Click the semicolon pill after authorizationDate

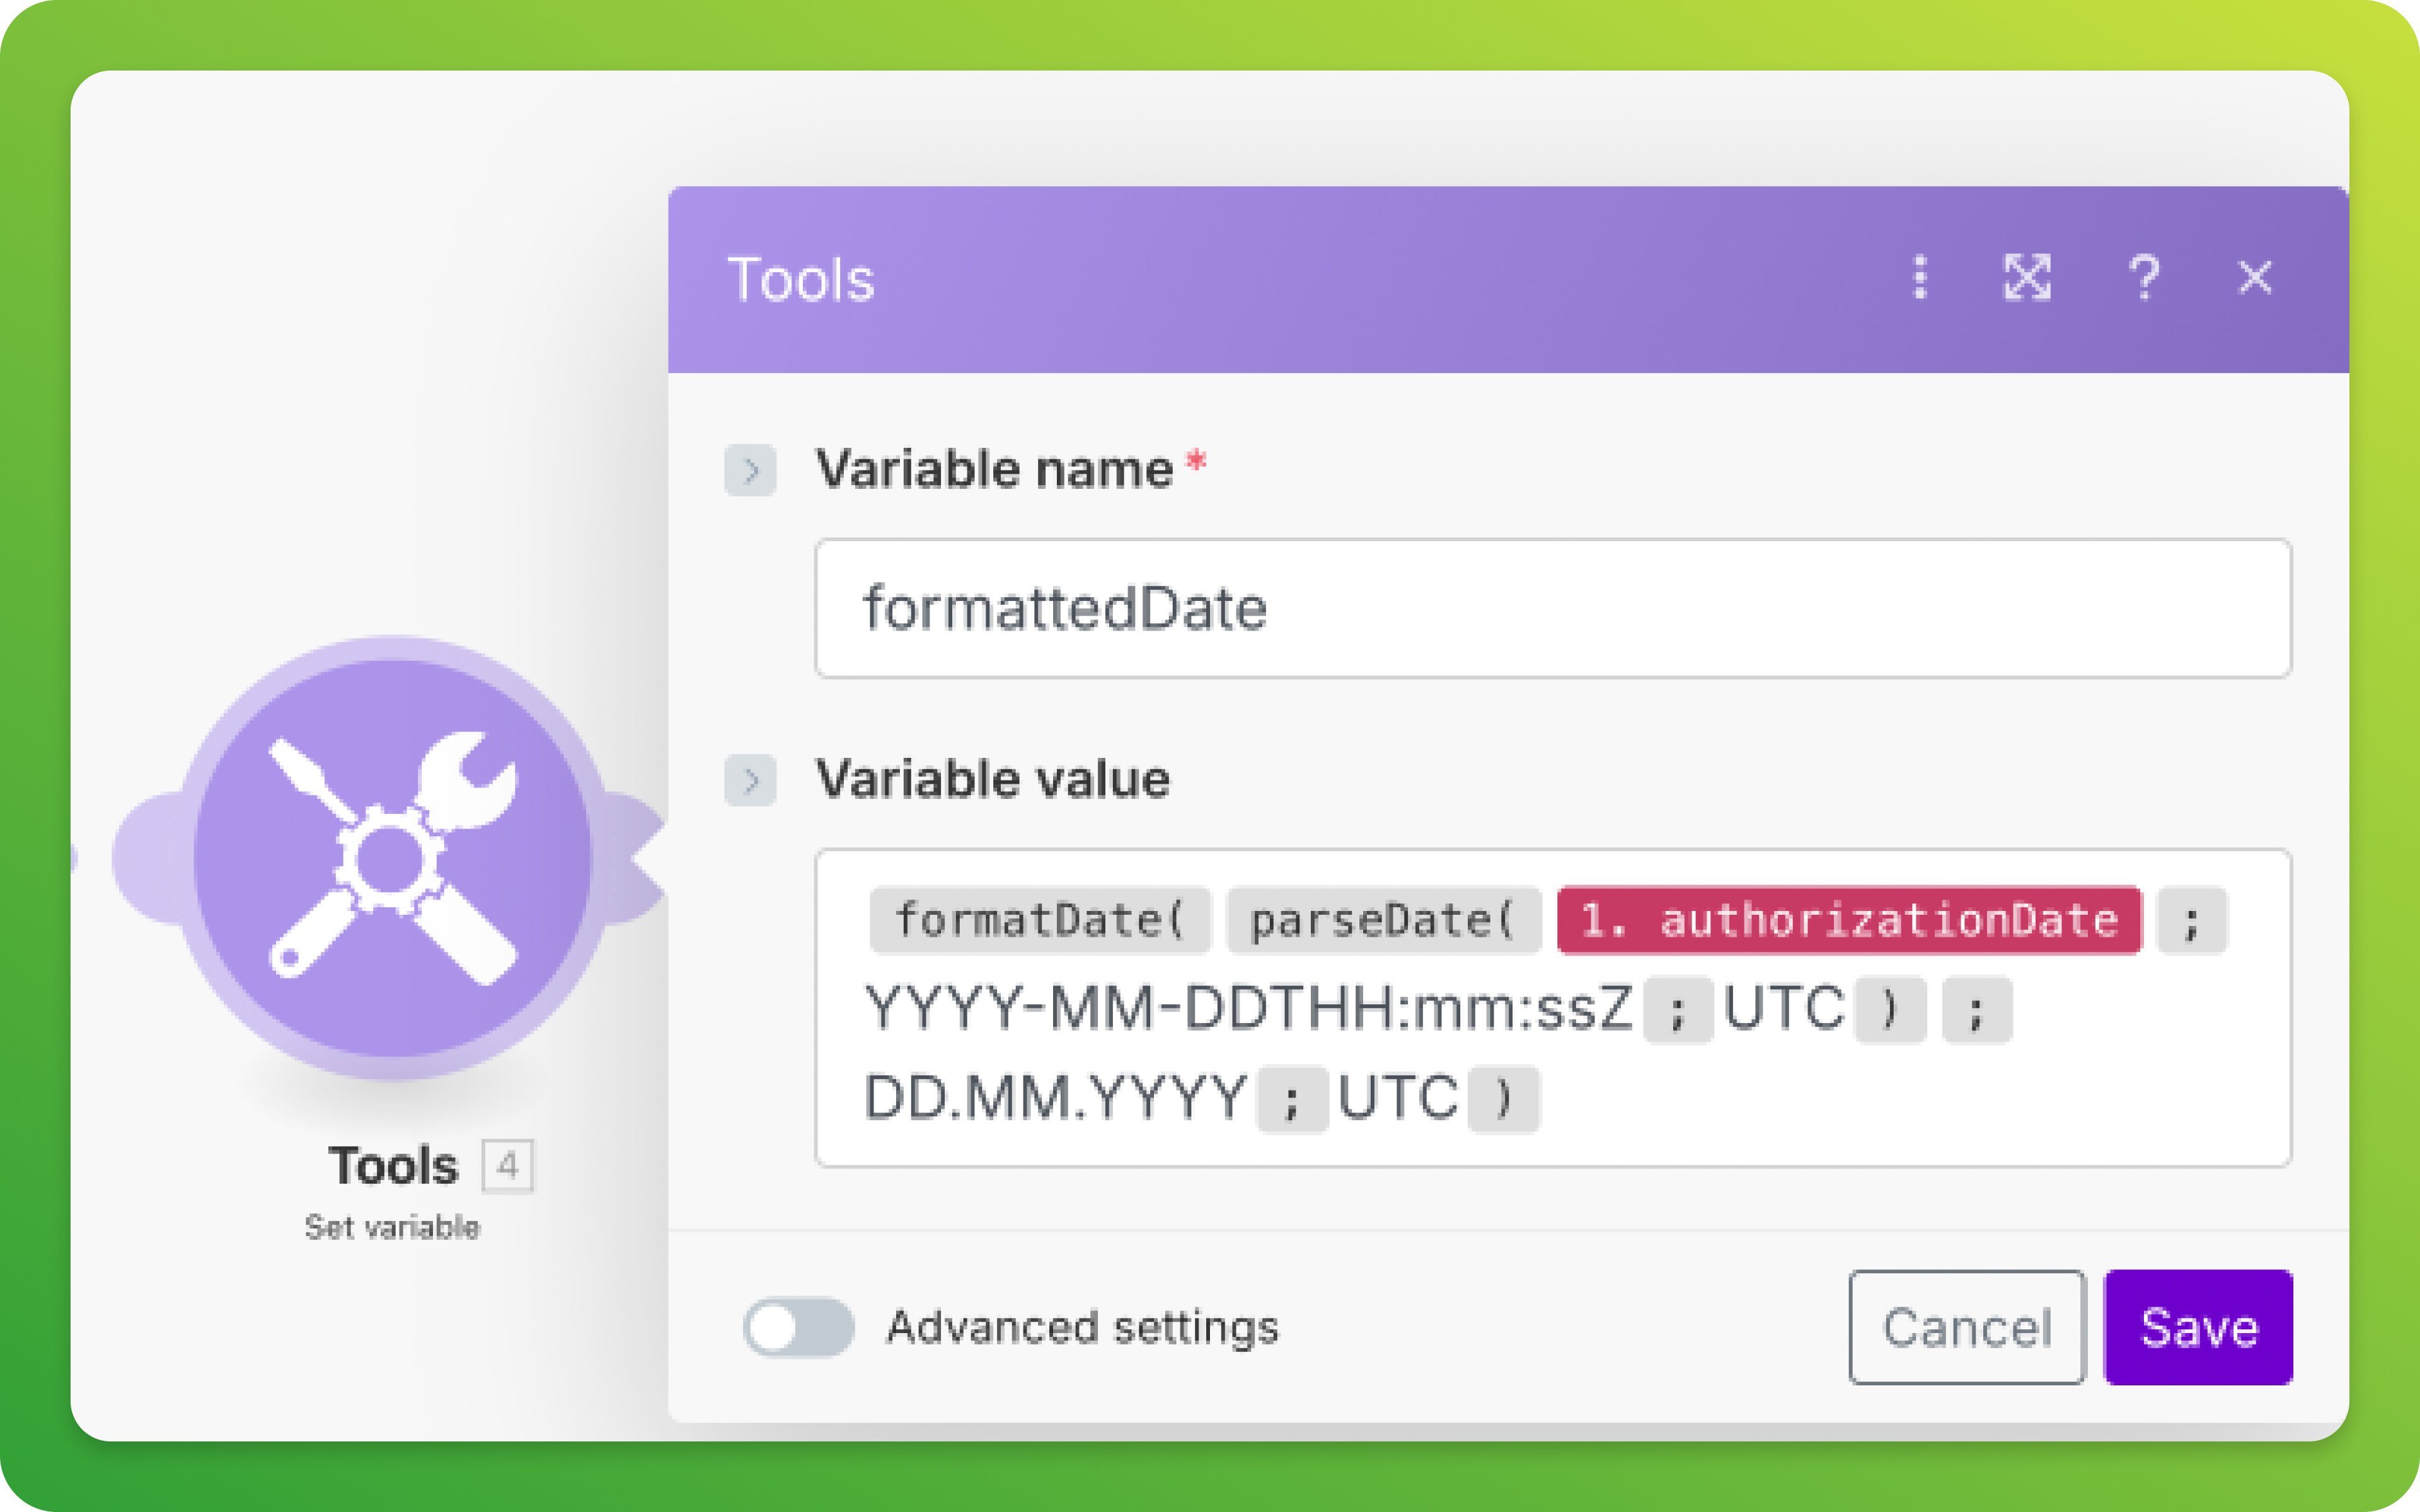2192,920
